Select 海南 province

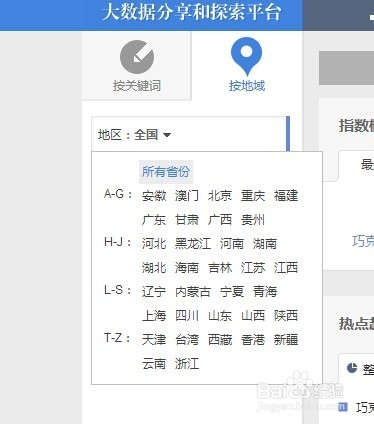187,268
